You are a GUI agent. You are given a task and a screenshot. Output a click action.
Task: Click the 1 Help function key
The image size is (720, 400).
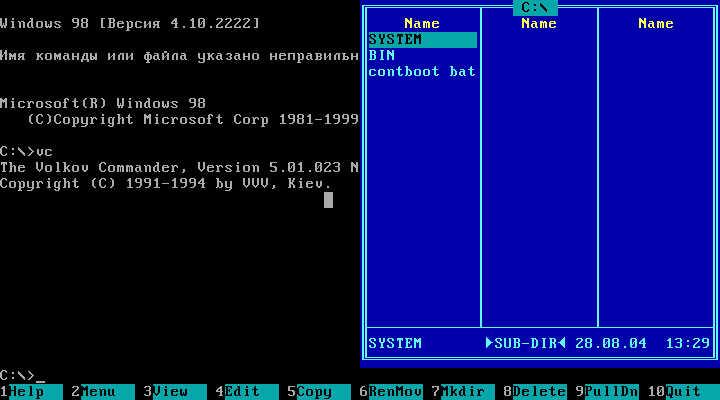click(31, 392)
